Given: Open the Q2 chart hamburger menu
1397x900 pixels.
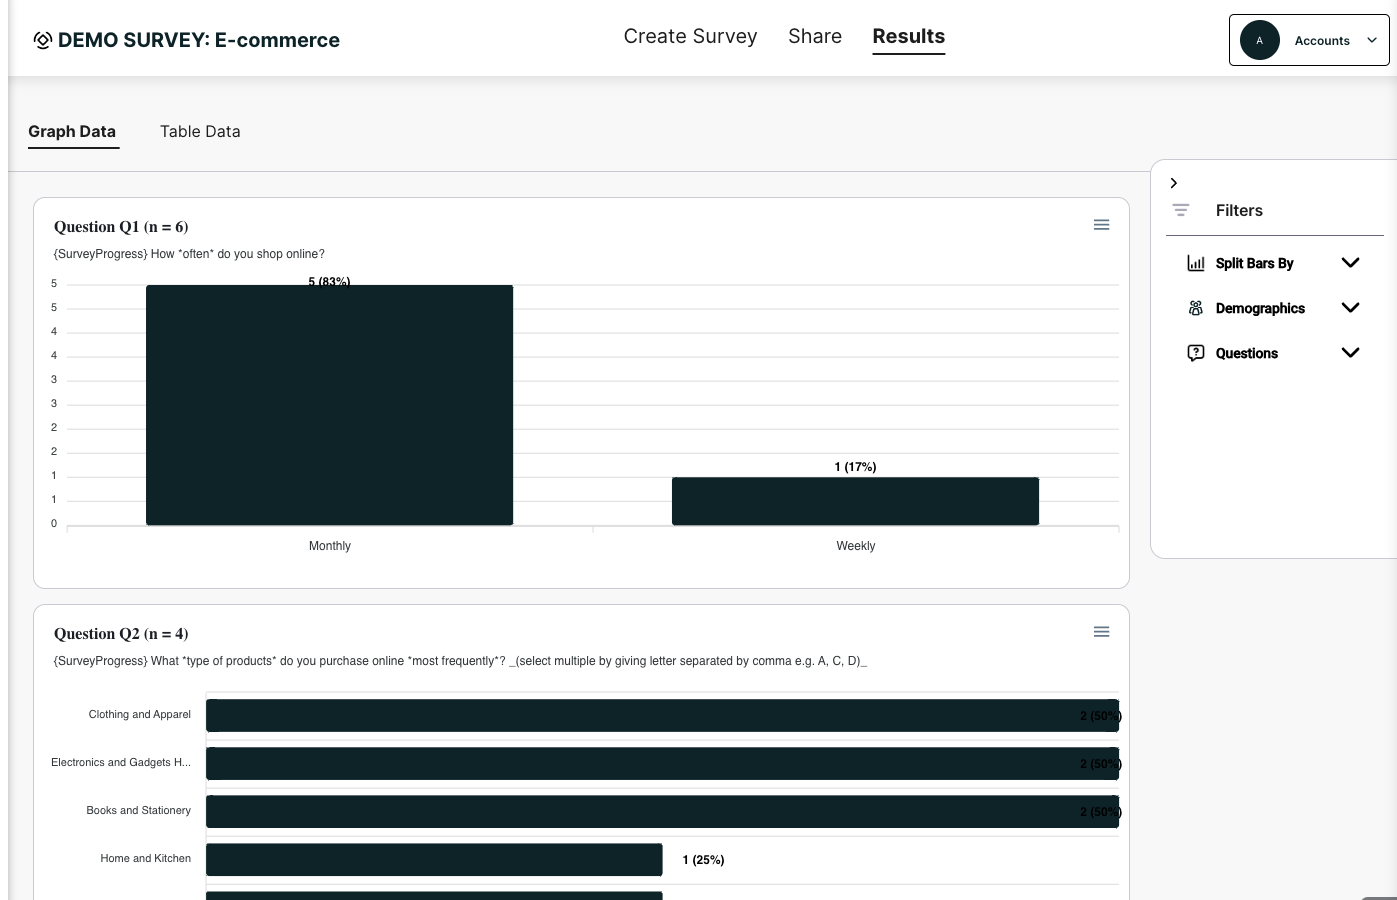Looking at the screenshot, I should [1101, 632].
